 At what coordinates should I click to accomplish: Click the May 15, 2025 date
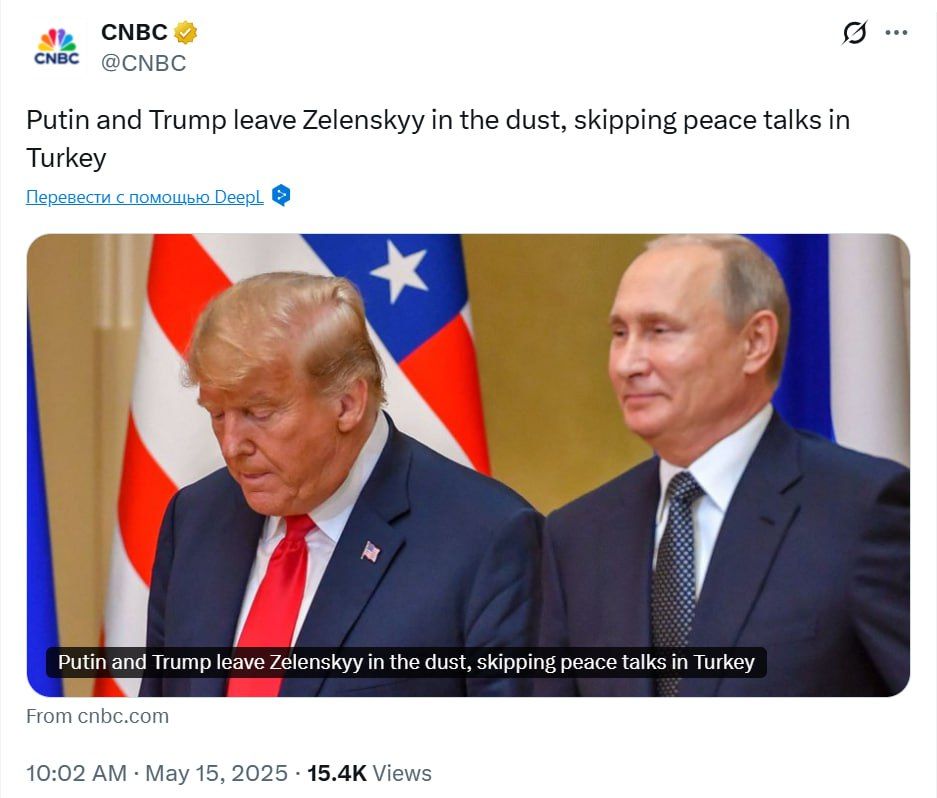(216, 773)
